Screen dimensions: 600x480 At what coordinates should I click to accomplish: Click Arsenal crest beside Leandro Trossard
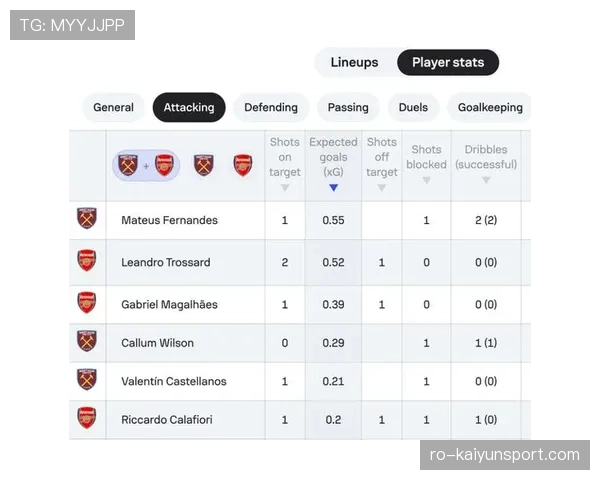point(87,260)
